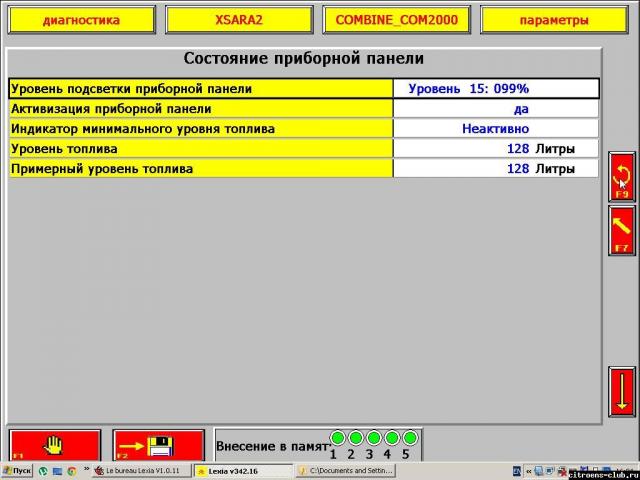
Task: Select memory slot 2 indicator
Action: (356, 438)
